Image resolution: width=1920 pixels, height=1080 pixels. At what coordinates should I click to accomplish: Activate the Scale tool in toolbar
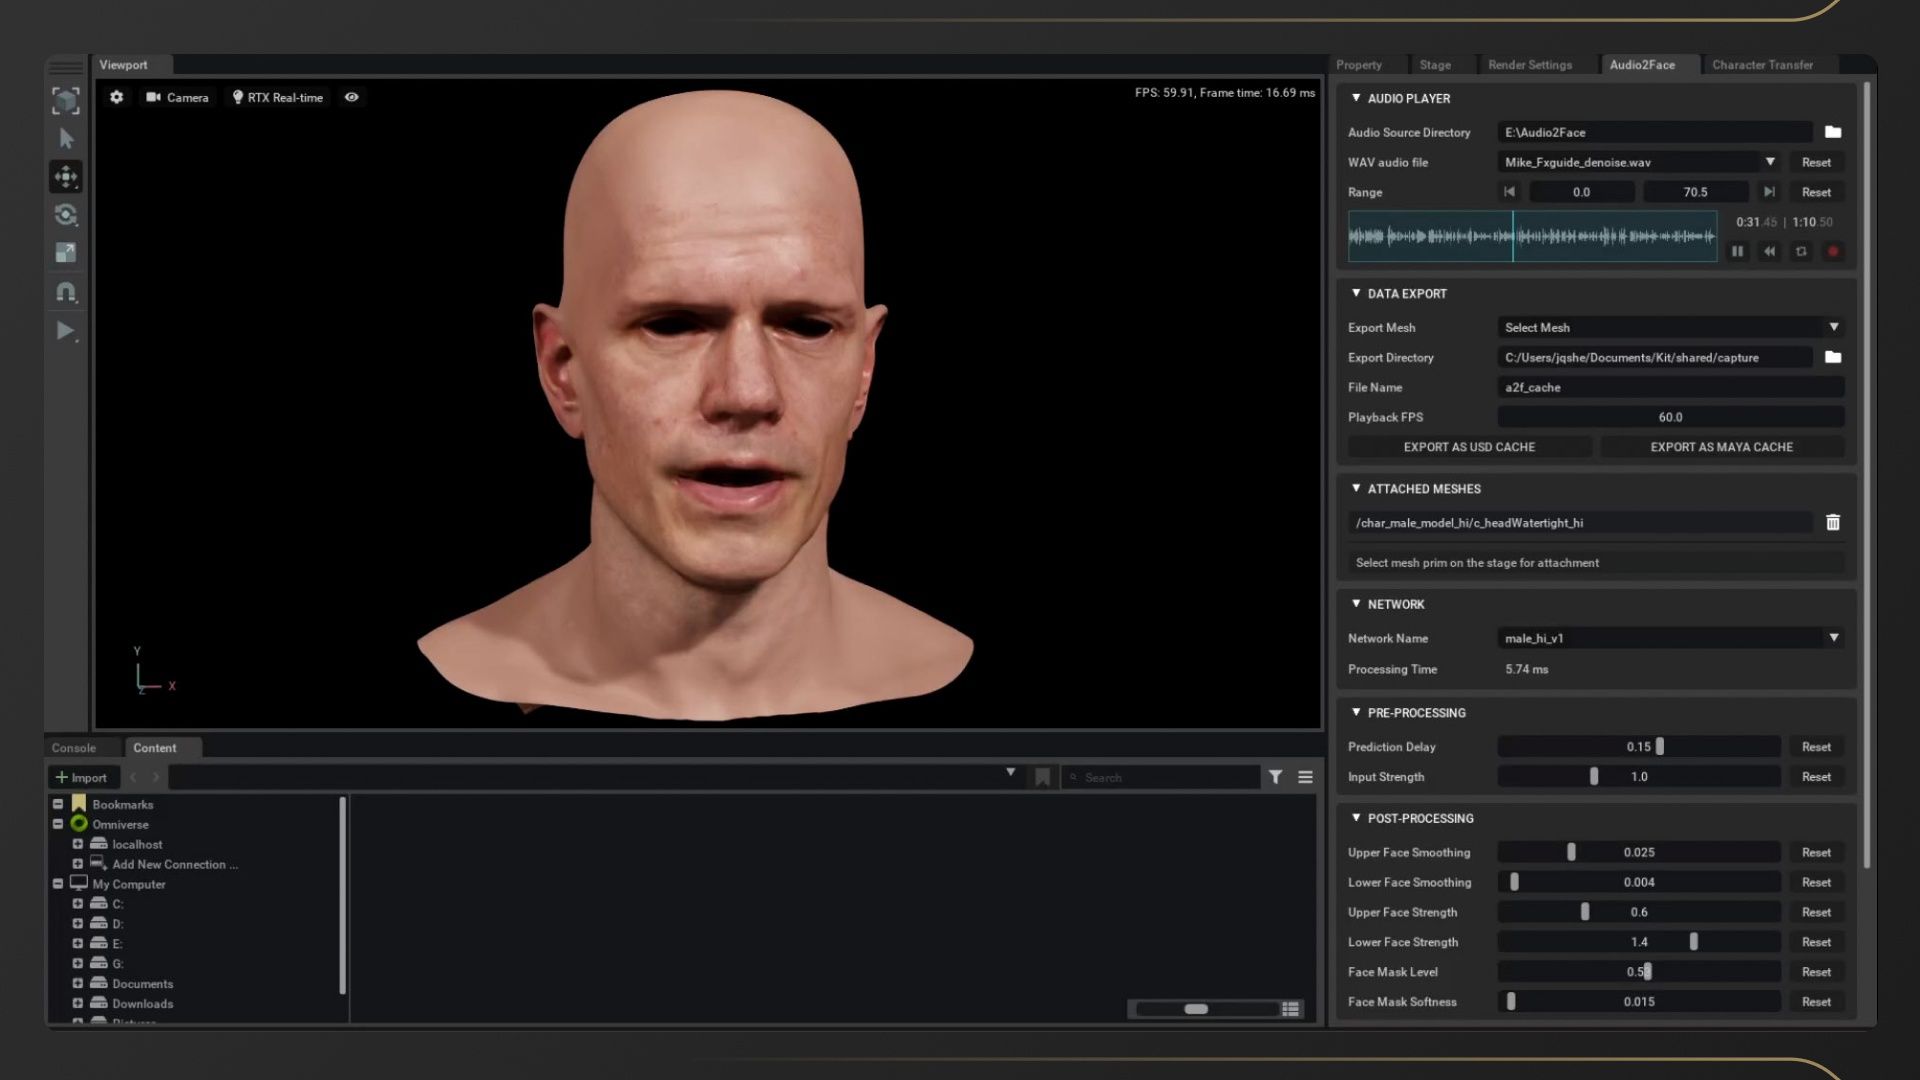pos(66,253)
